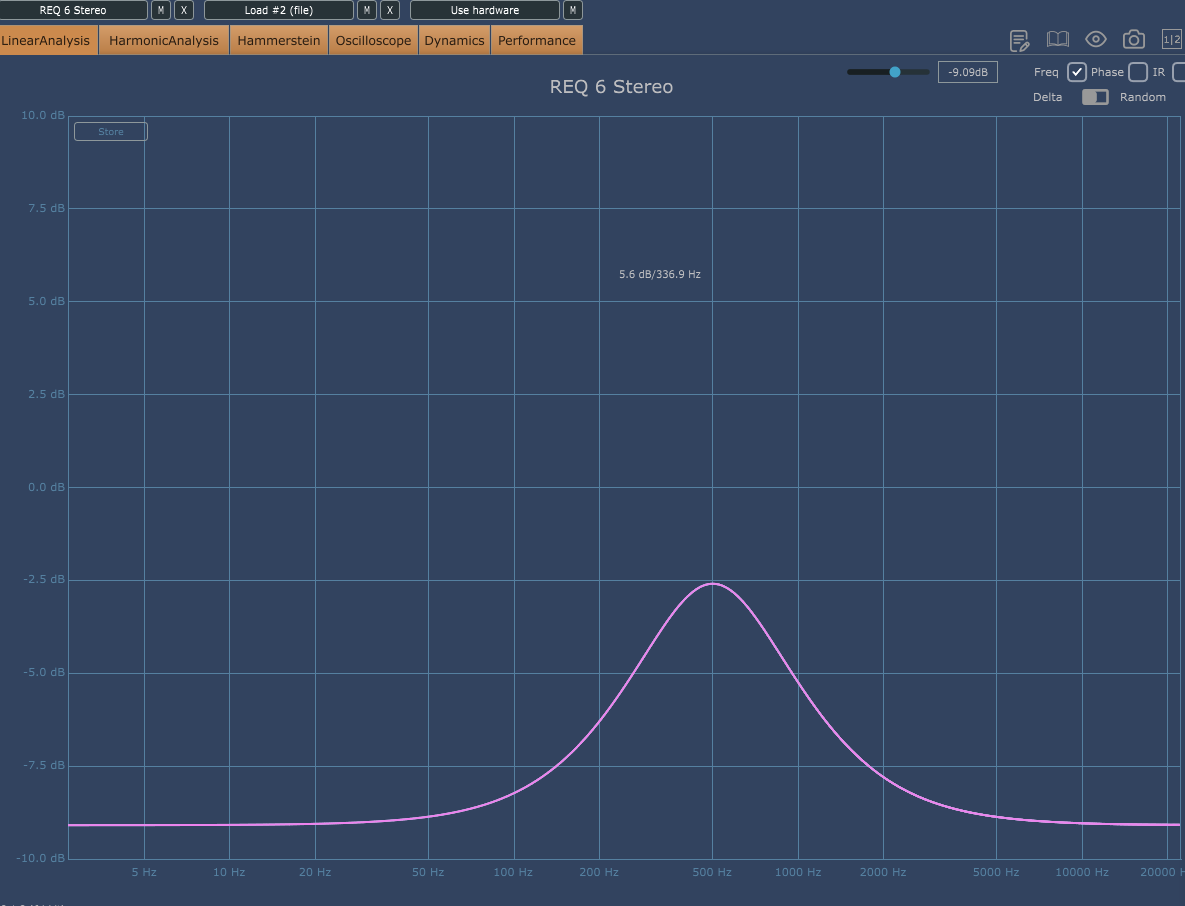
Task: Mute the Load #2 slot
Action: [367, 10]
